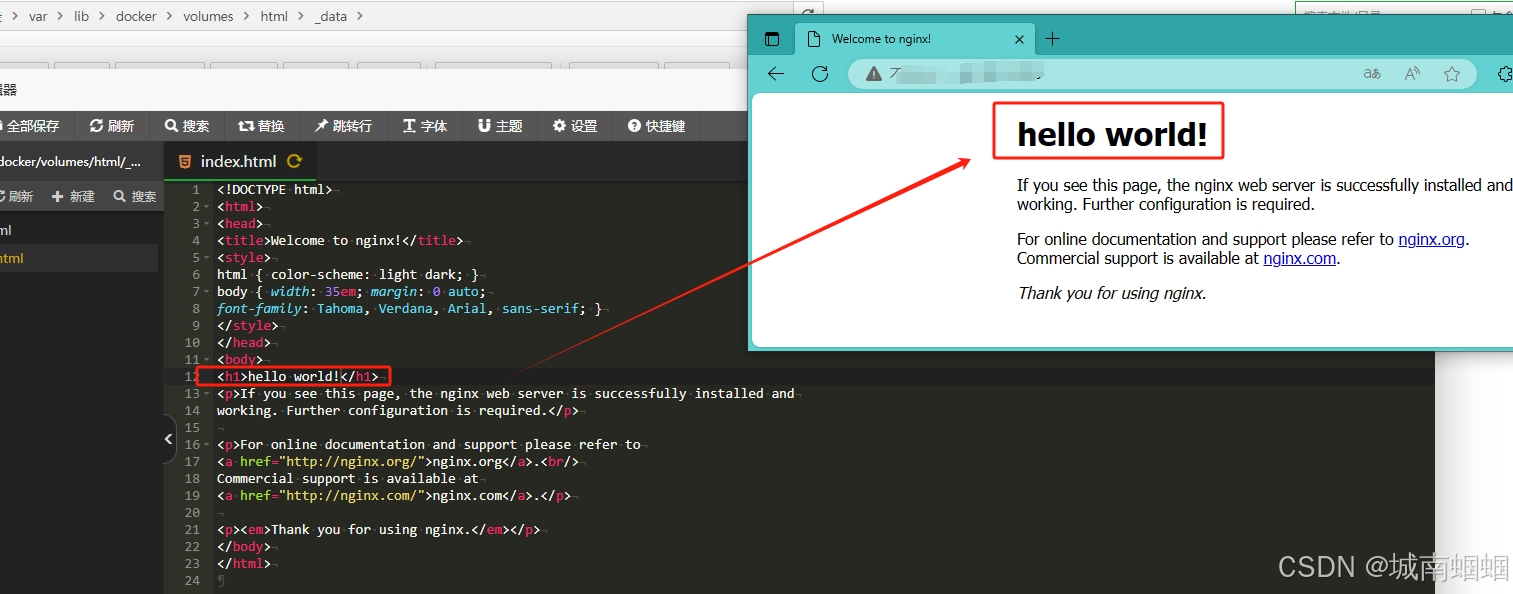Go to the 'var' breadcrumb folder
The image size is (1513, 594).
tap(38, 16)
